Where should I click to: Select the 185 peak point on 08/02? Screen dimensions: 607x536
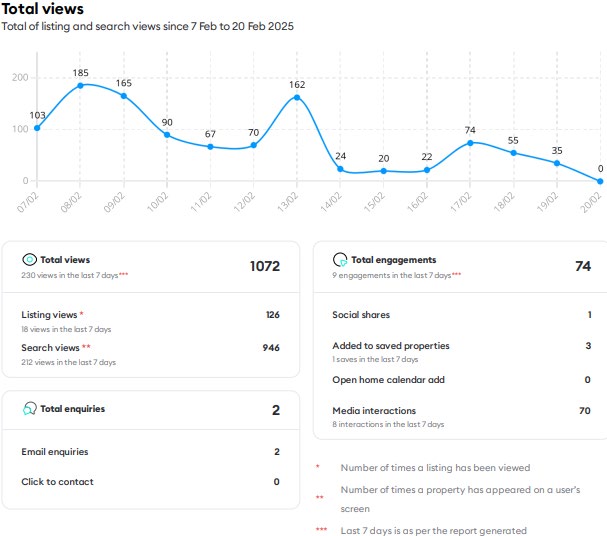click(80, 85)
